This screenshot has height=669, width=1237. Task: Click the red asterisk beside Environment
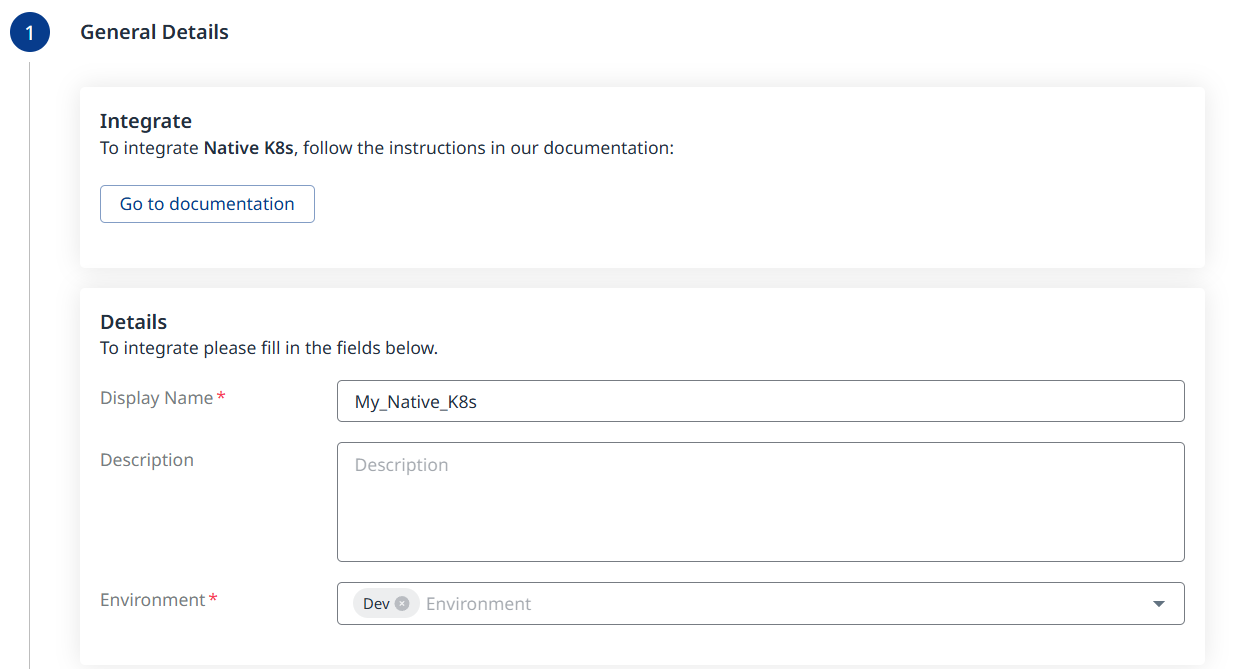(x=213, y=600)
